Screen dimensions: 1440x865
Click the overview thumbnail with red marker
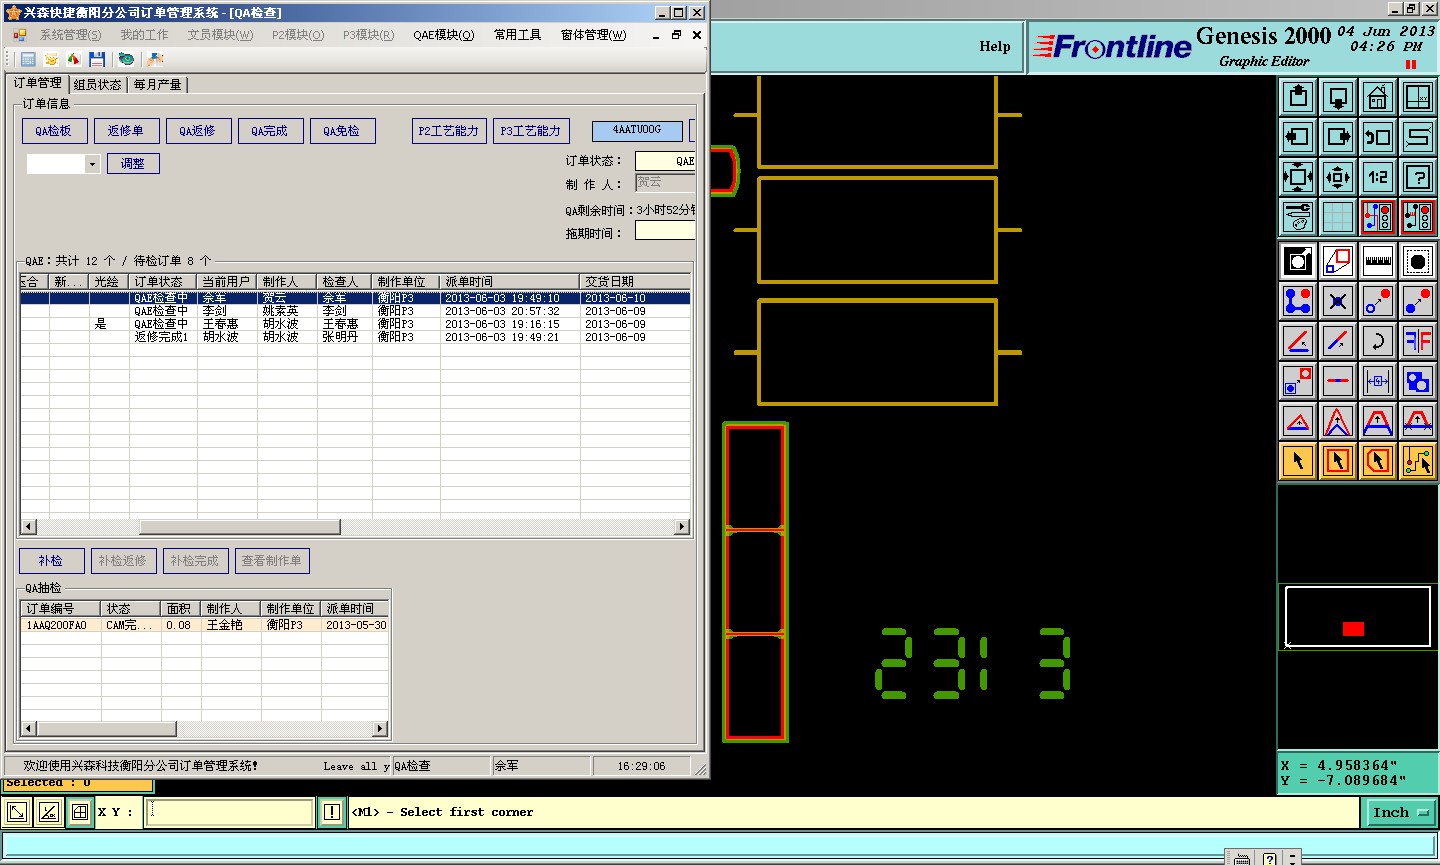[1358, 616]
